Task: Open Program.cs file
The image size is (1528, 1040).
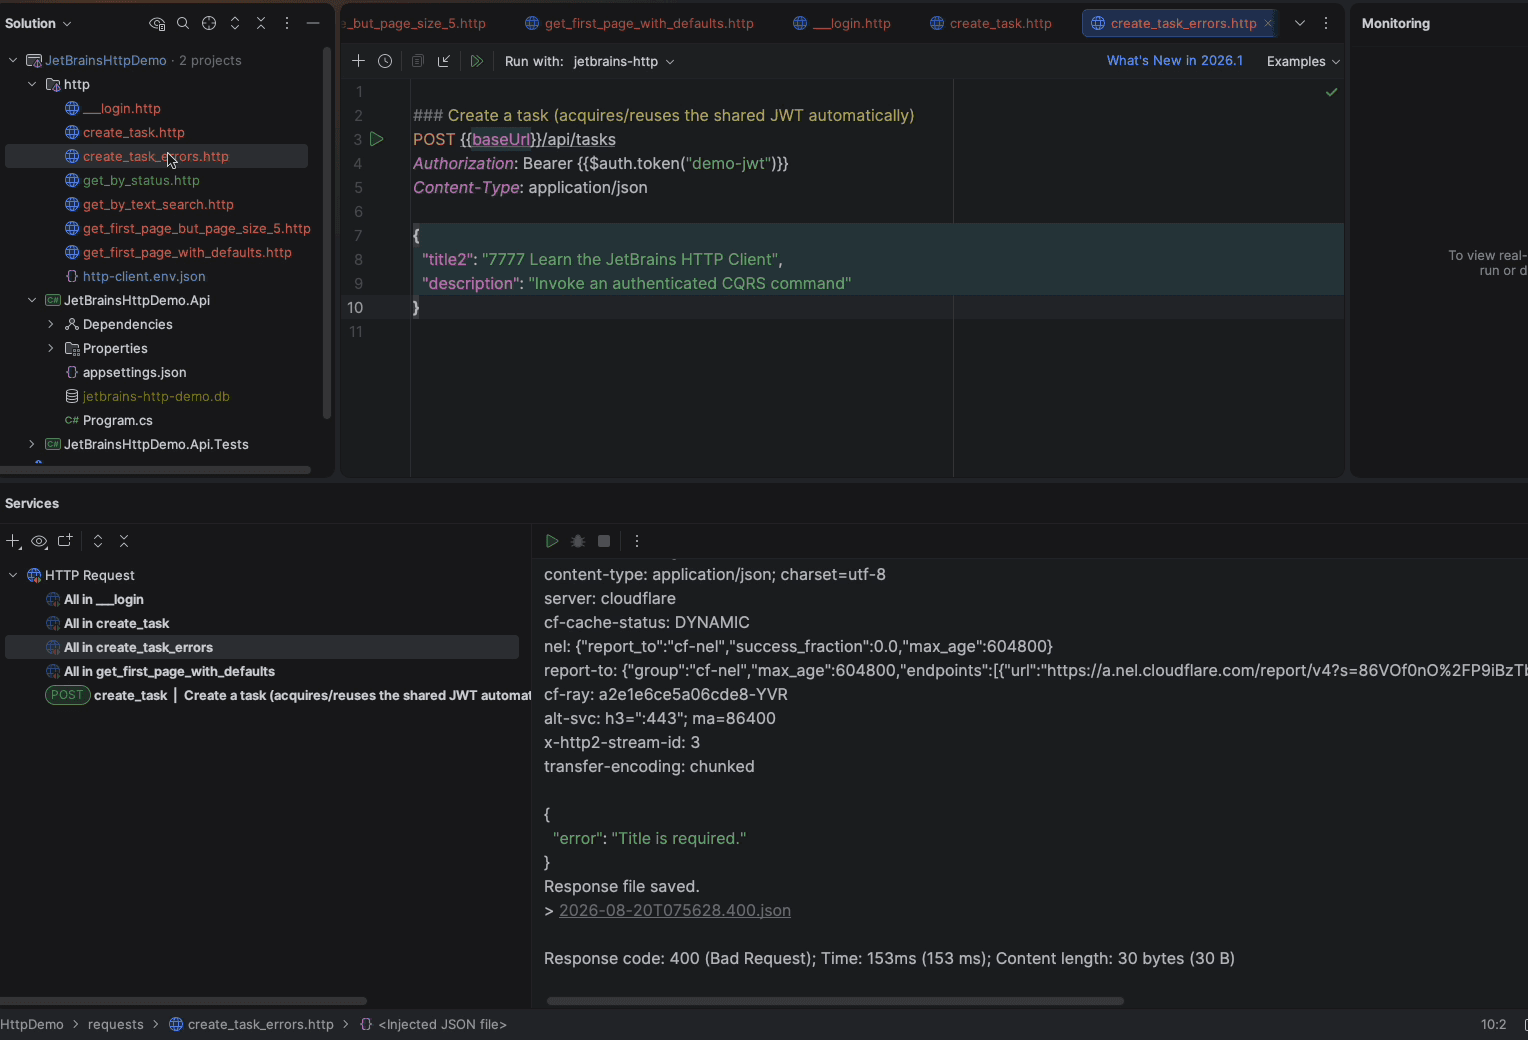Action: (117, 420)
